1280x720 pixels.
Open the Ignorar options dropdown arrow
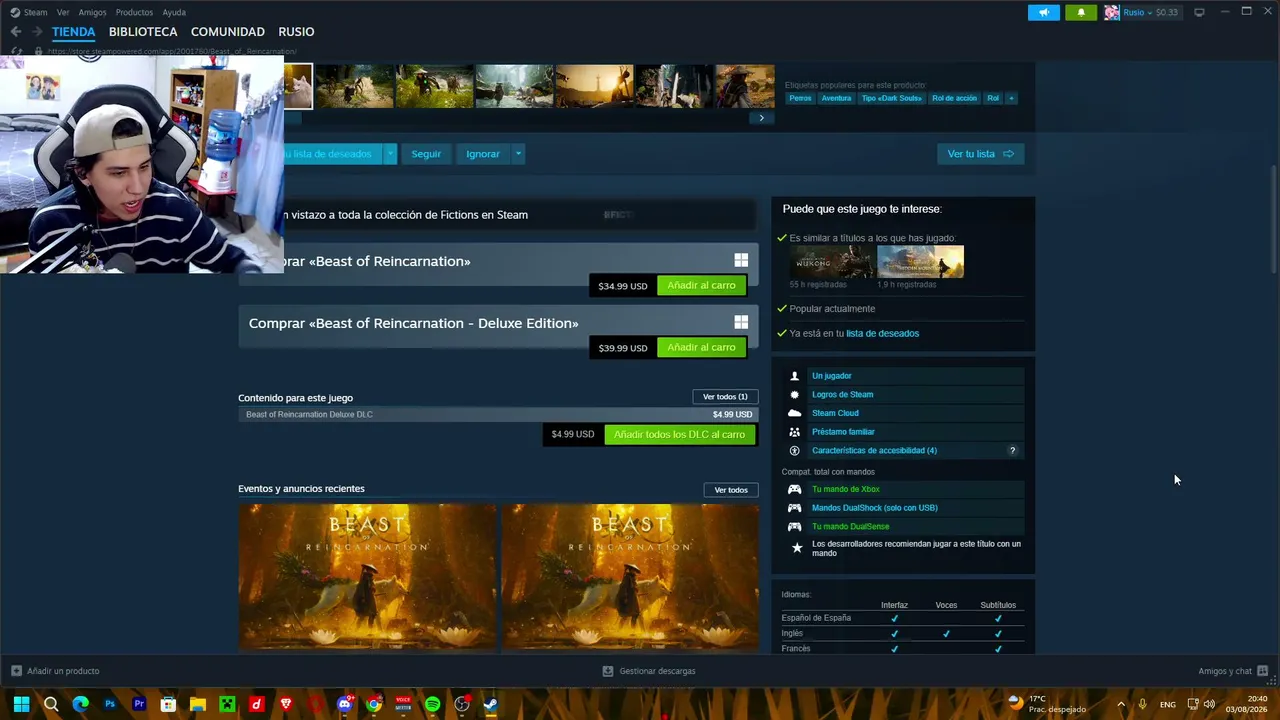(x=518, y=154)
